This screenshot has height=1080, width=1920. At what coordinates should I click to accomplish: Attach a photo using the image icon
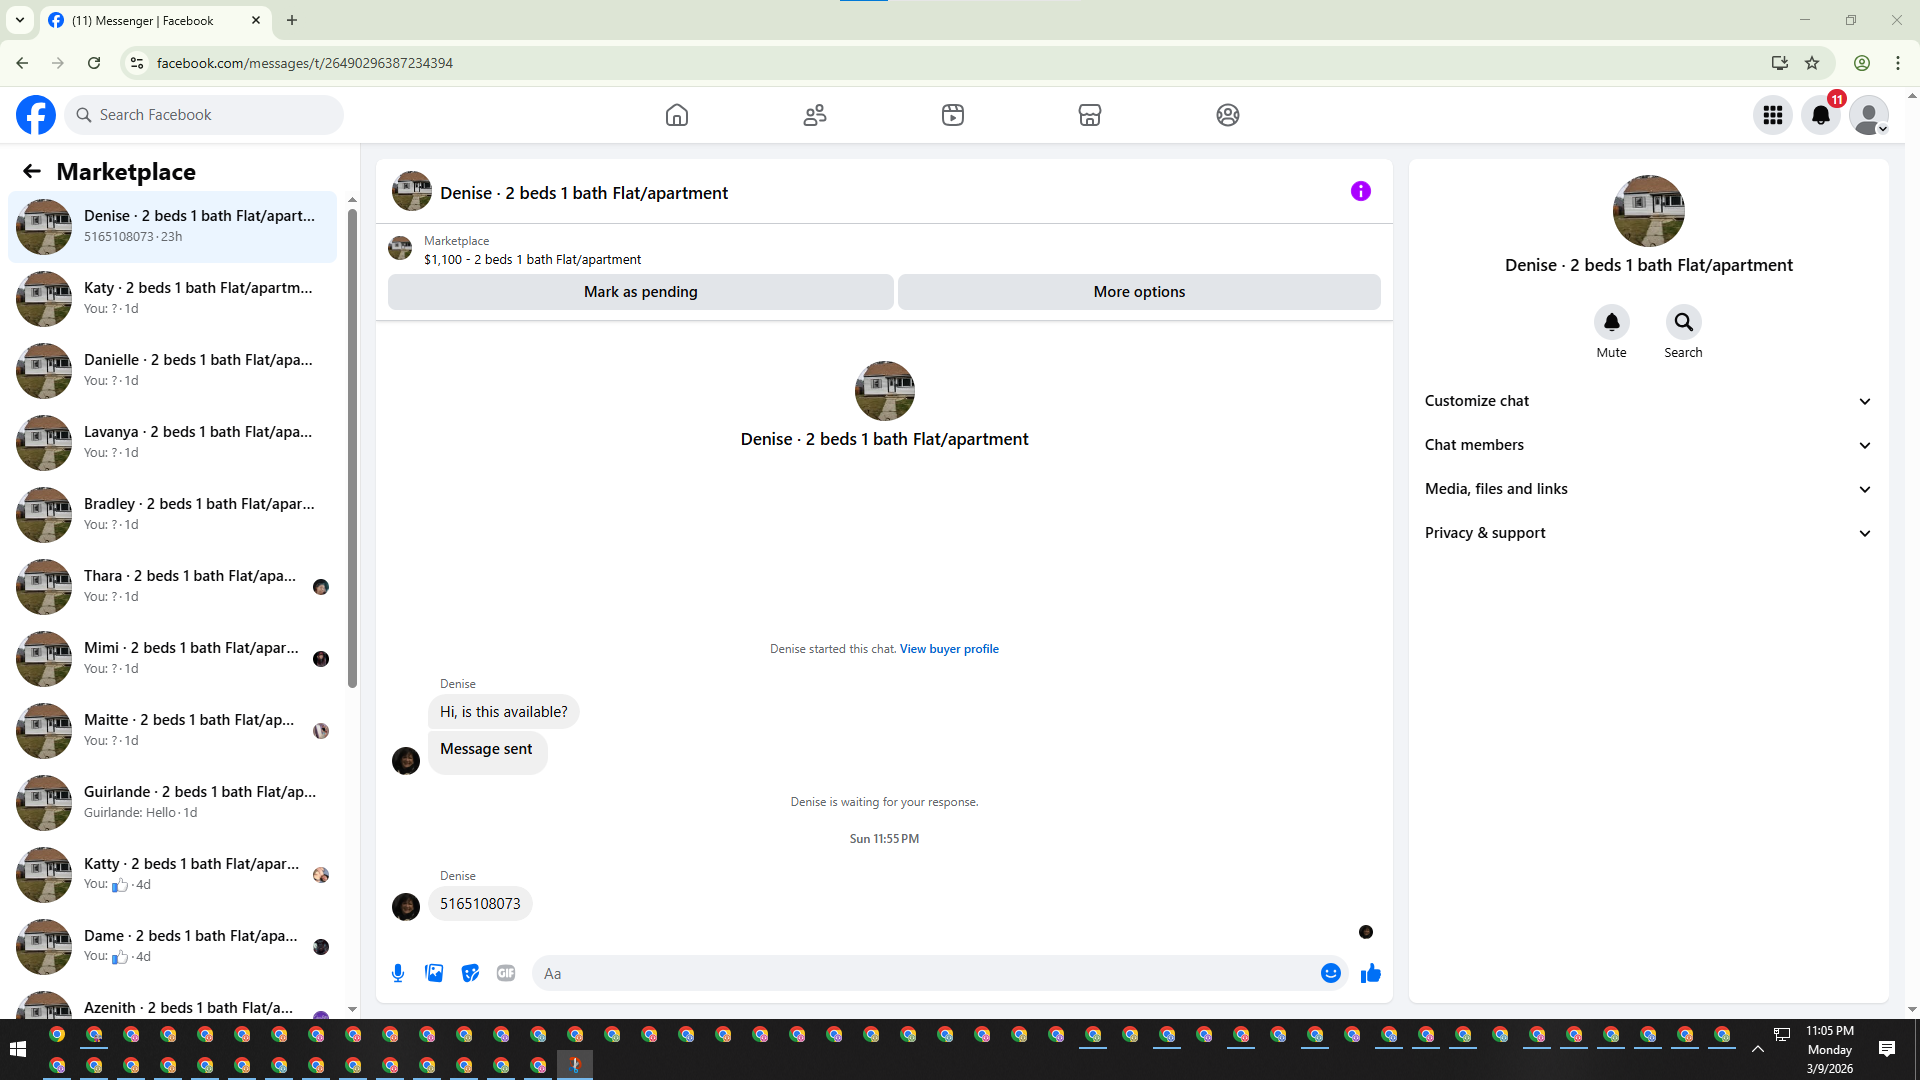(x=434, y=973)
